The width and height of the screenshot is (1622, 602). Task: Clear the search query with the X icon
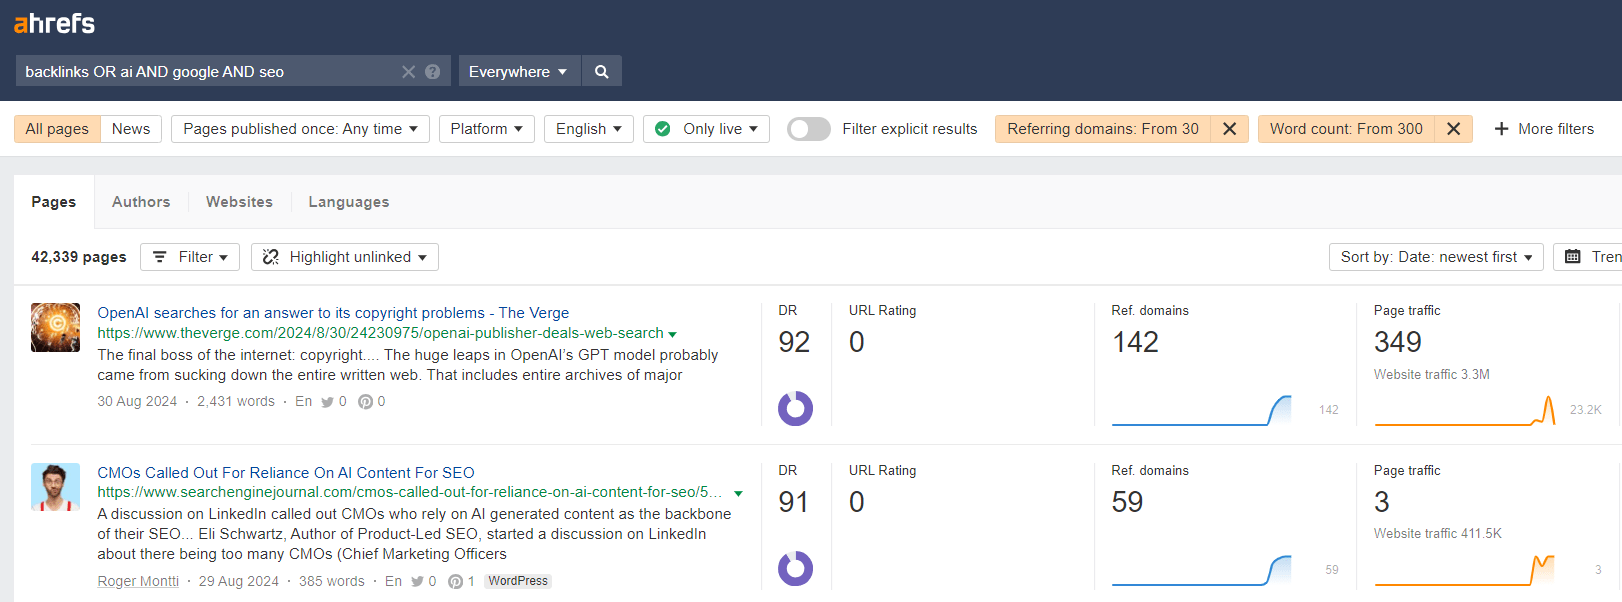pyautogui.click(x=408, y=71)
